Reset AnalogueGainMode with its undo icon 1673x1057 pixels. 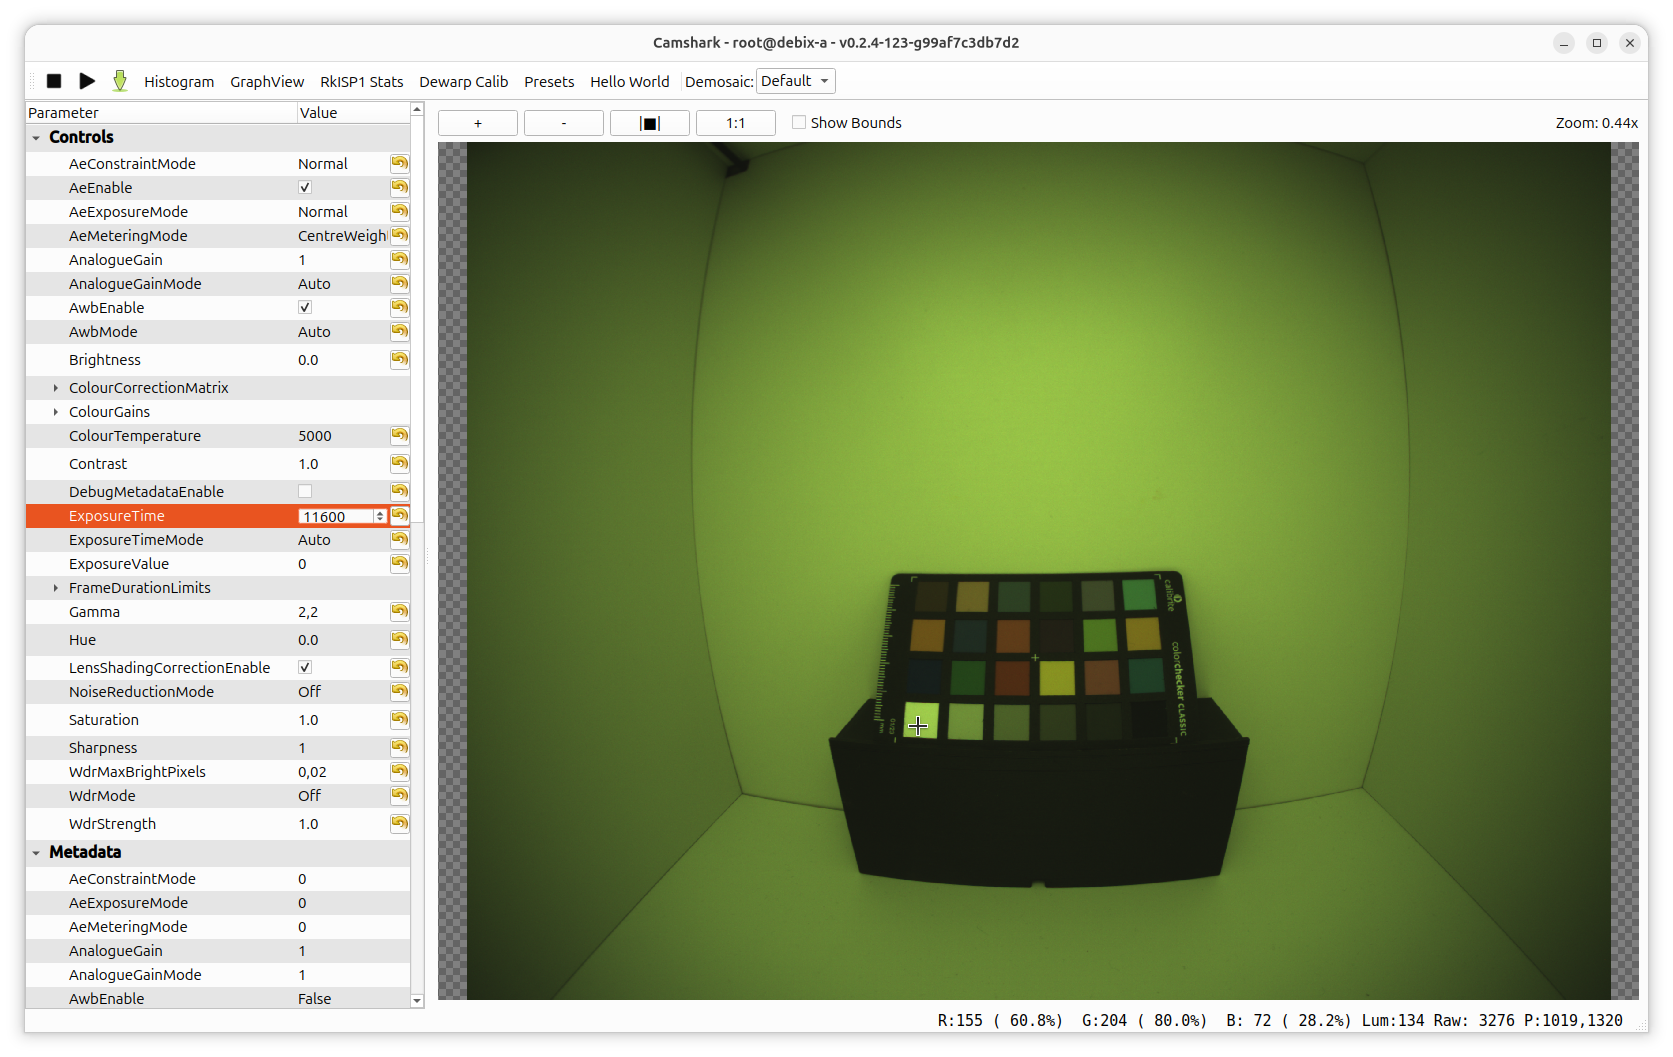[x=400, y=283]
